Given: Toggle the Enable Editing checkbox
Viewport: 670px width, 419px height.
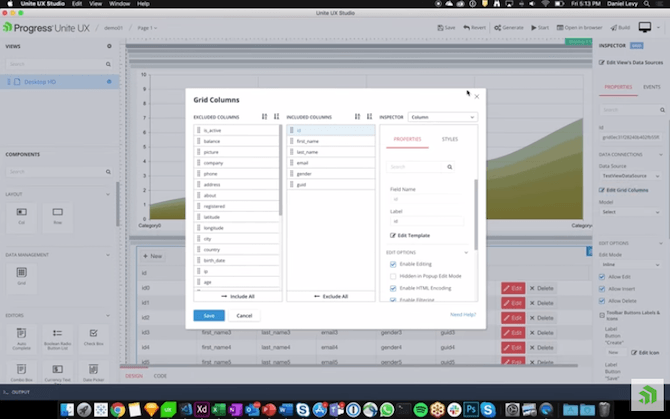Looking at the screenshot, I should pyautogui.click(x=393, y=264).
